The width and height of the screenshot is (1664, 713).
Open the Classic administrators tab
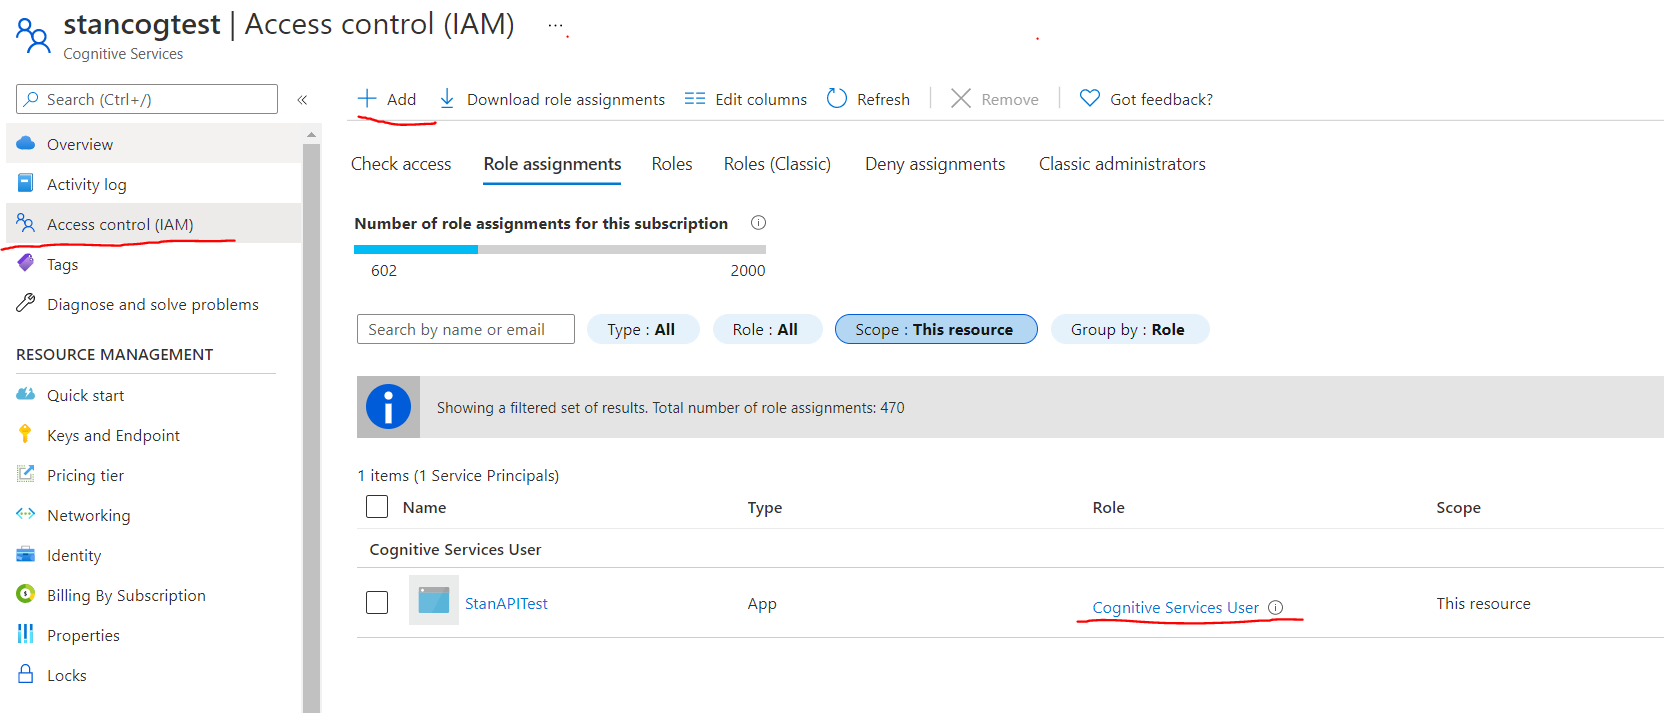(1122, 164)
